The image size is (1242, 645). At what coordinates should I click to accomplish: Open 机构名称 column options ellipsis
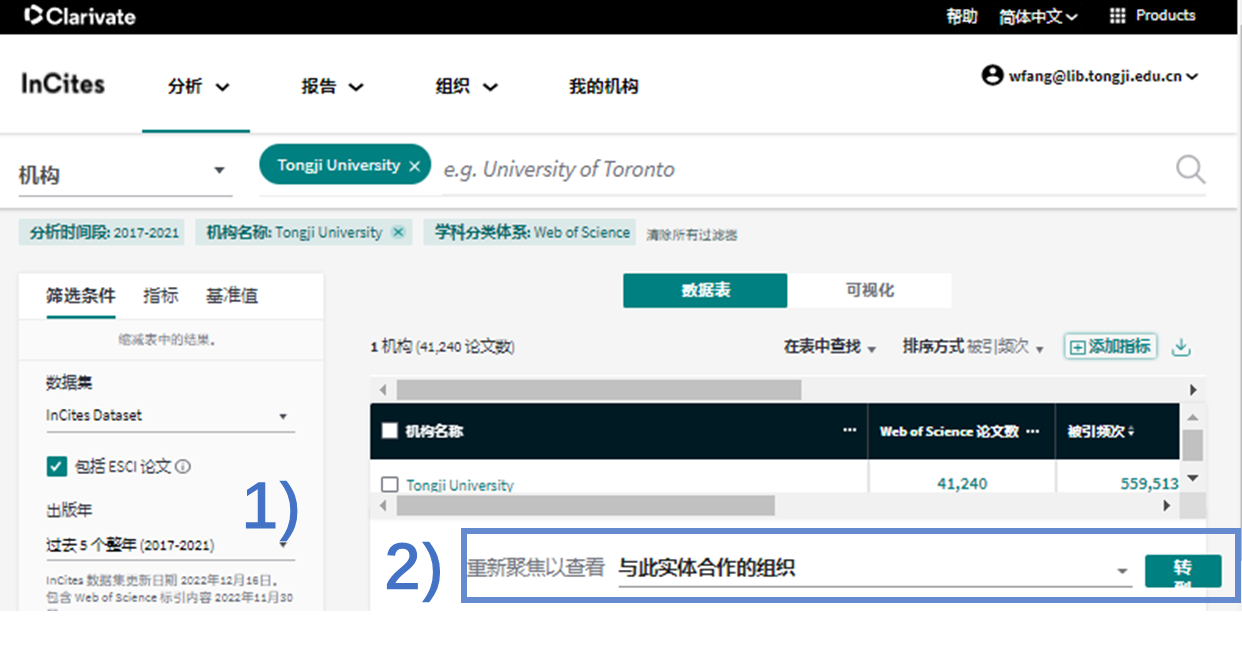(849, 431)
